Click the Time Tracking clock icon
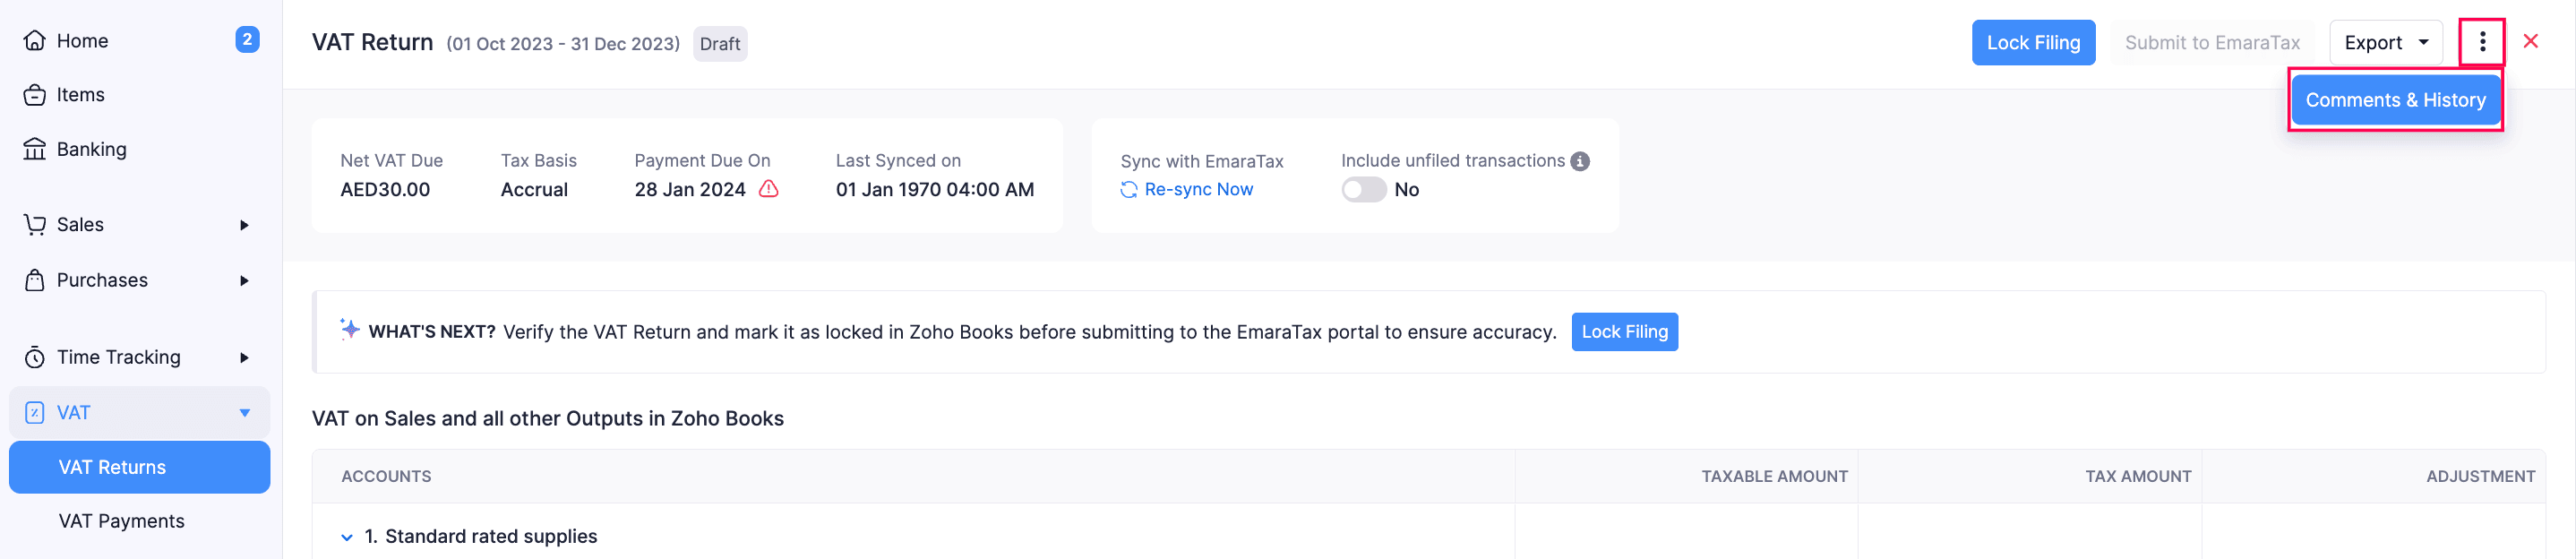2576x559 pixels. 35,358
